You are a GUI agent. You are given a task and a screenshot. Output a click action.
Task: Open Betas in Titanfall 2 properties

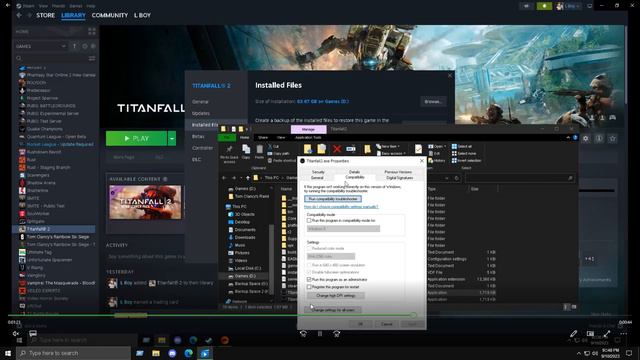(198, 136)
